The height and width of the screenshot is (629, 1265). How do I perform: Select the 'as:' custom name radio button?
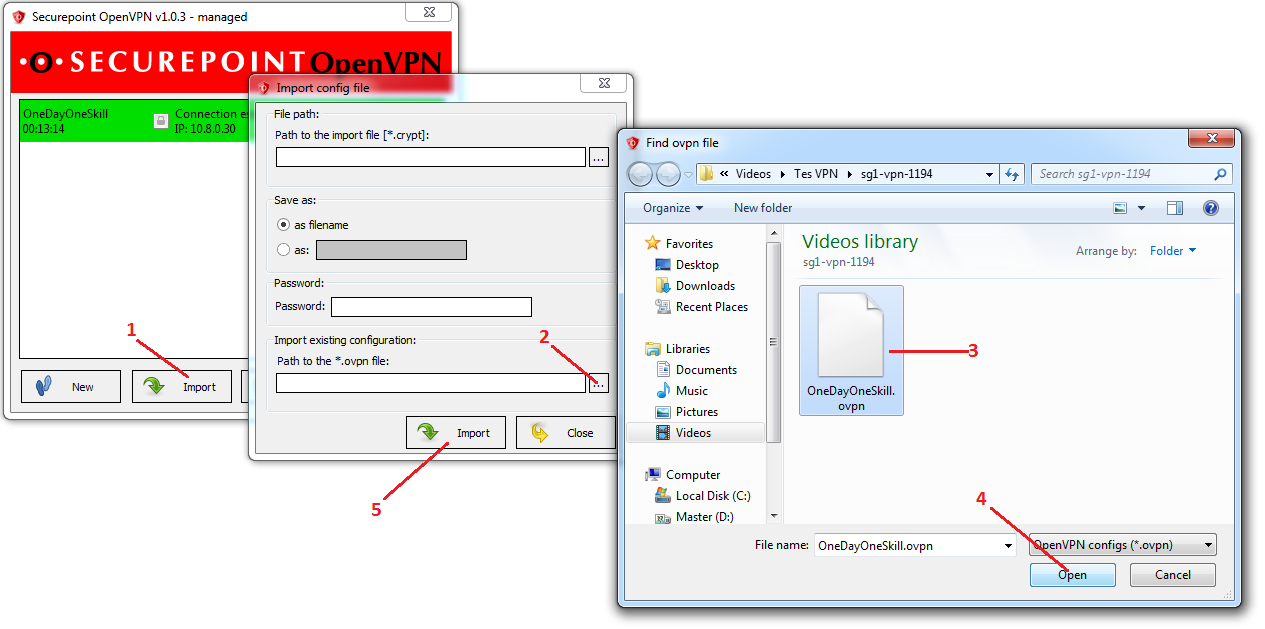coord(284,250)
